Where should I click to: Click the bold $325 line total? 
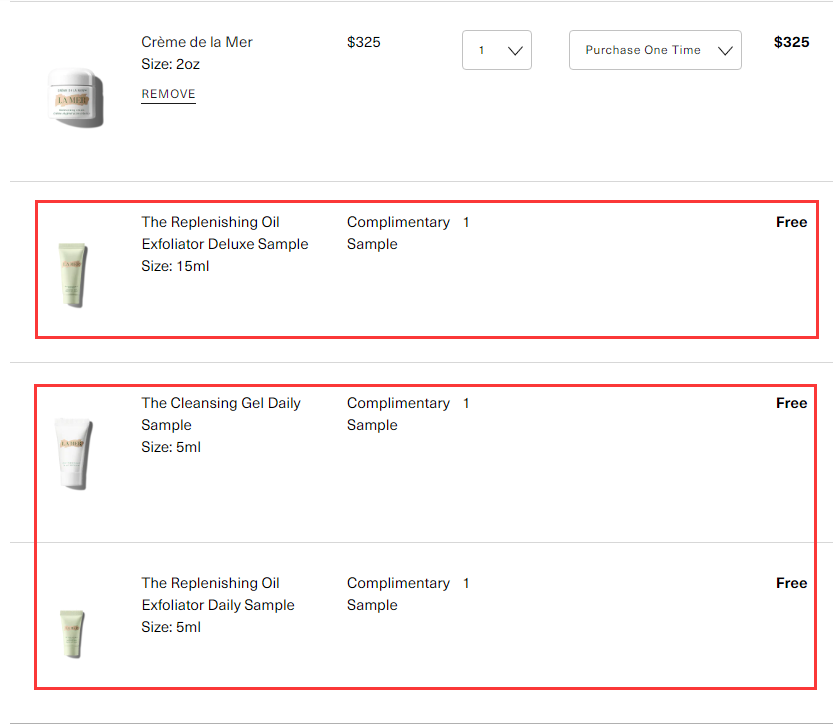click(791, 42)
